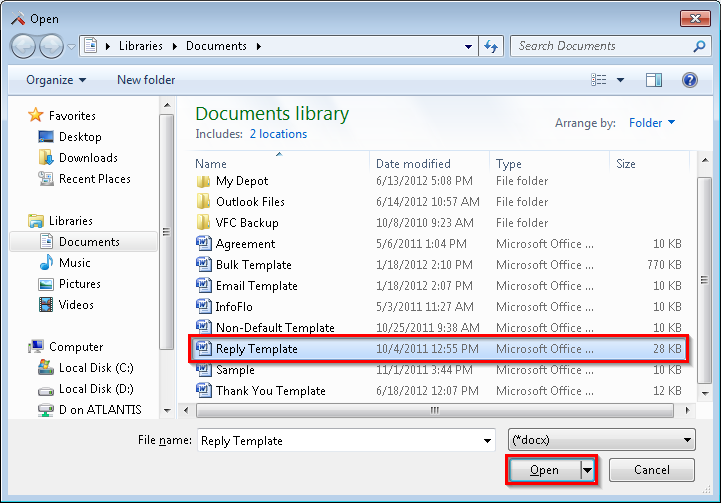Open the file type (*docx) dropdown

point(602,440)
